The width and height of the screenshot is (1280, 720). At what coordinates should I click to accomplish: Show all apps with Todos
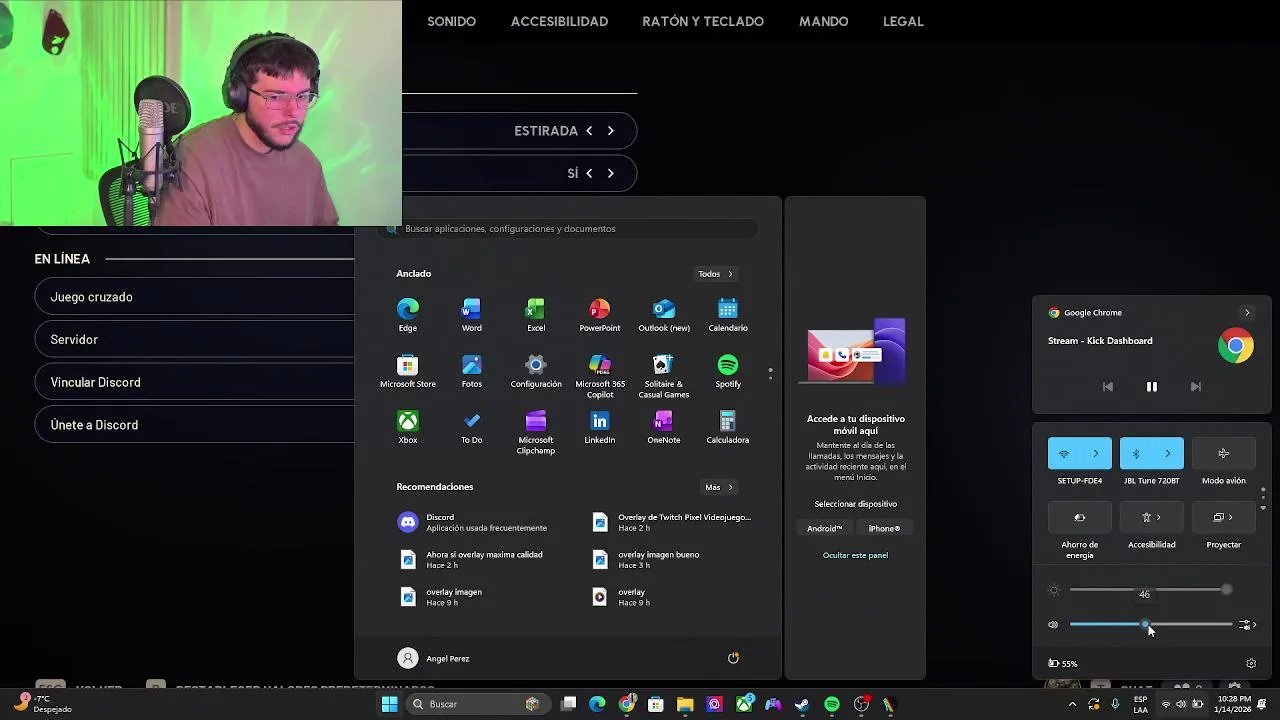tap(716, 274)
